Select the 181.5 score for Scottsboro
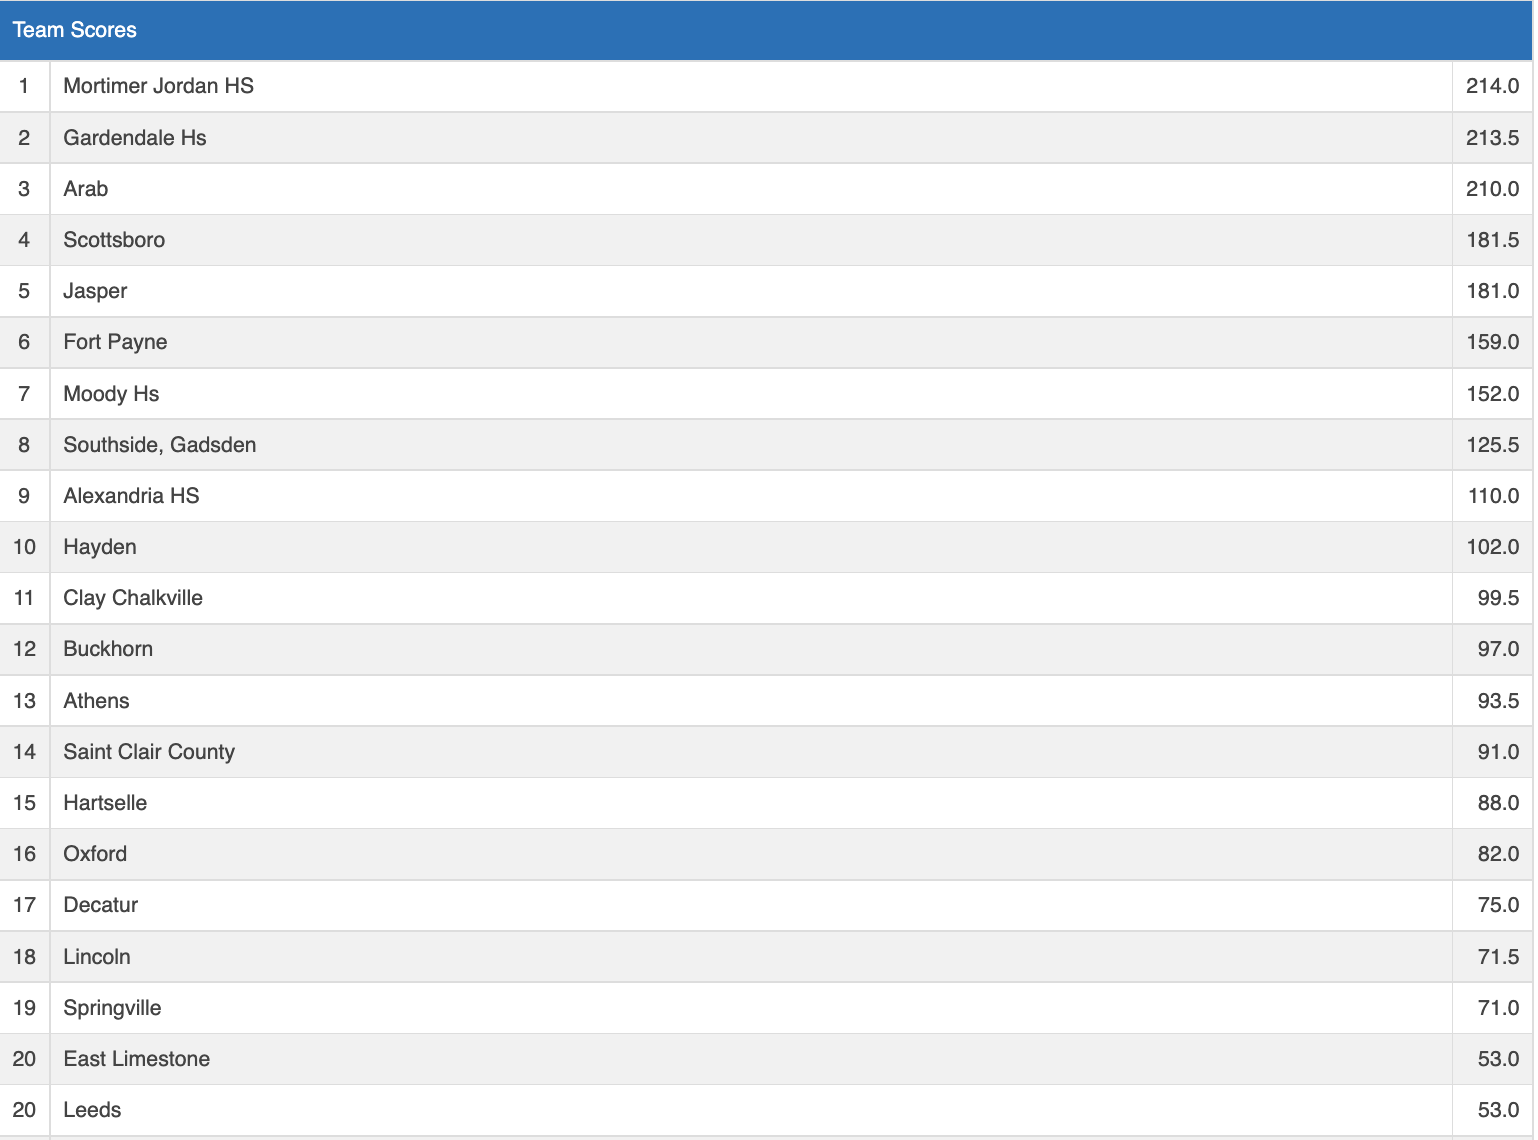This screenshot has width=1538, height=1140. click(x=1492, y=240)
